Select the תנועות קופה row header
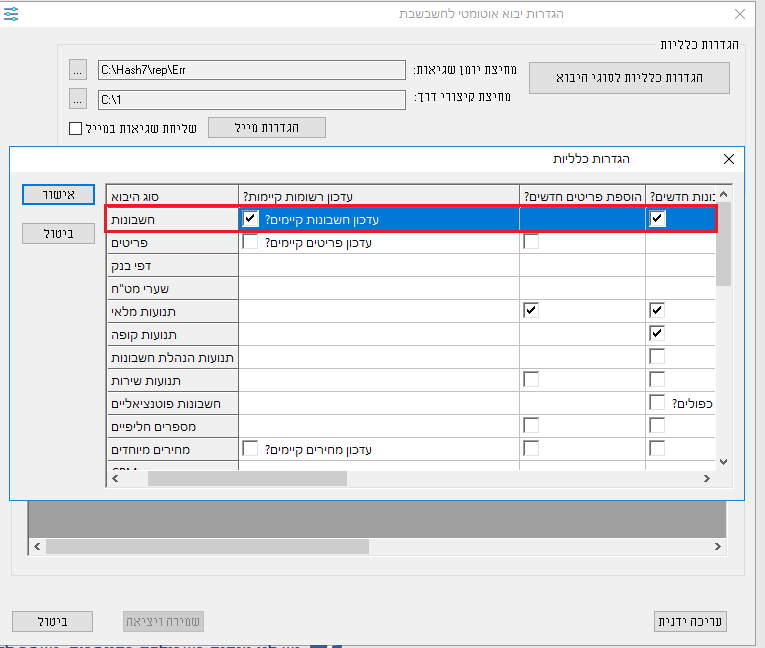This screenshot has width=765, height=648. coord(172,334)
